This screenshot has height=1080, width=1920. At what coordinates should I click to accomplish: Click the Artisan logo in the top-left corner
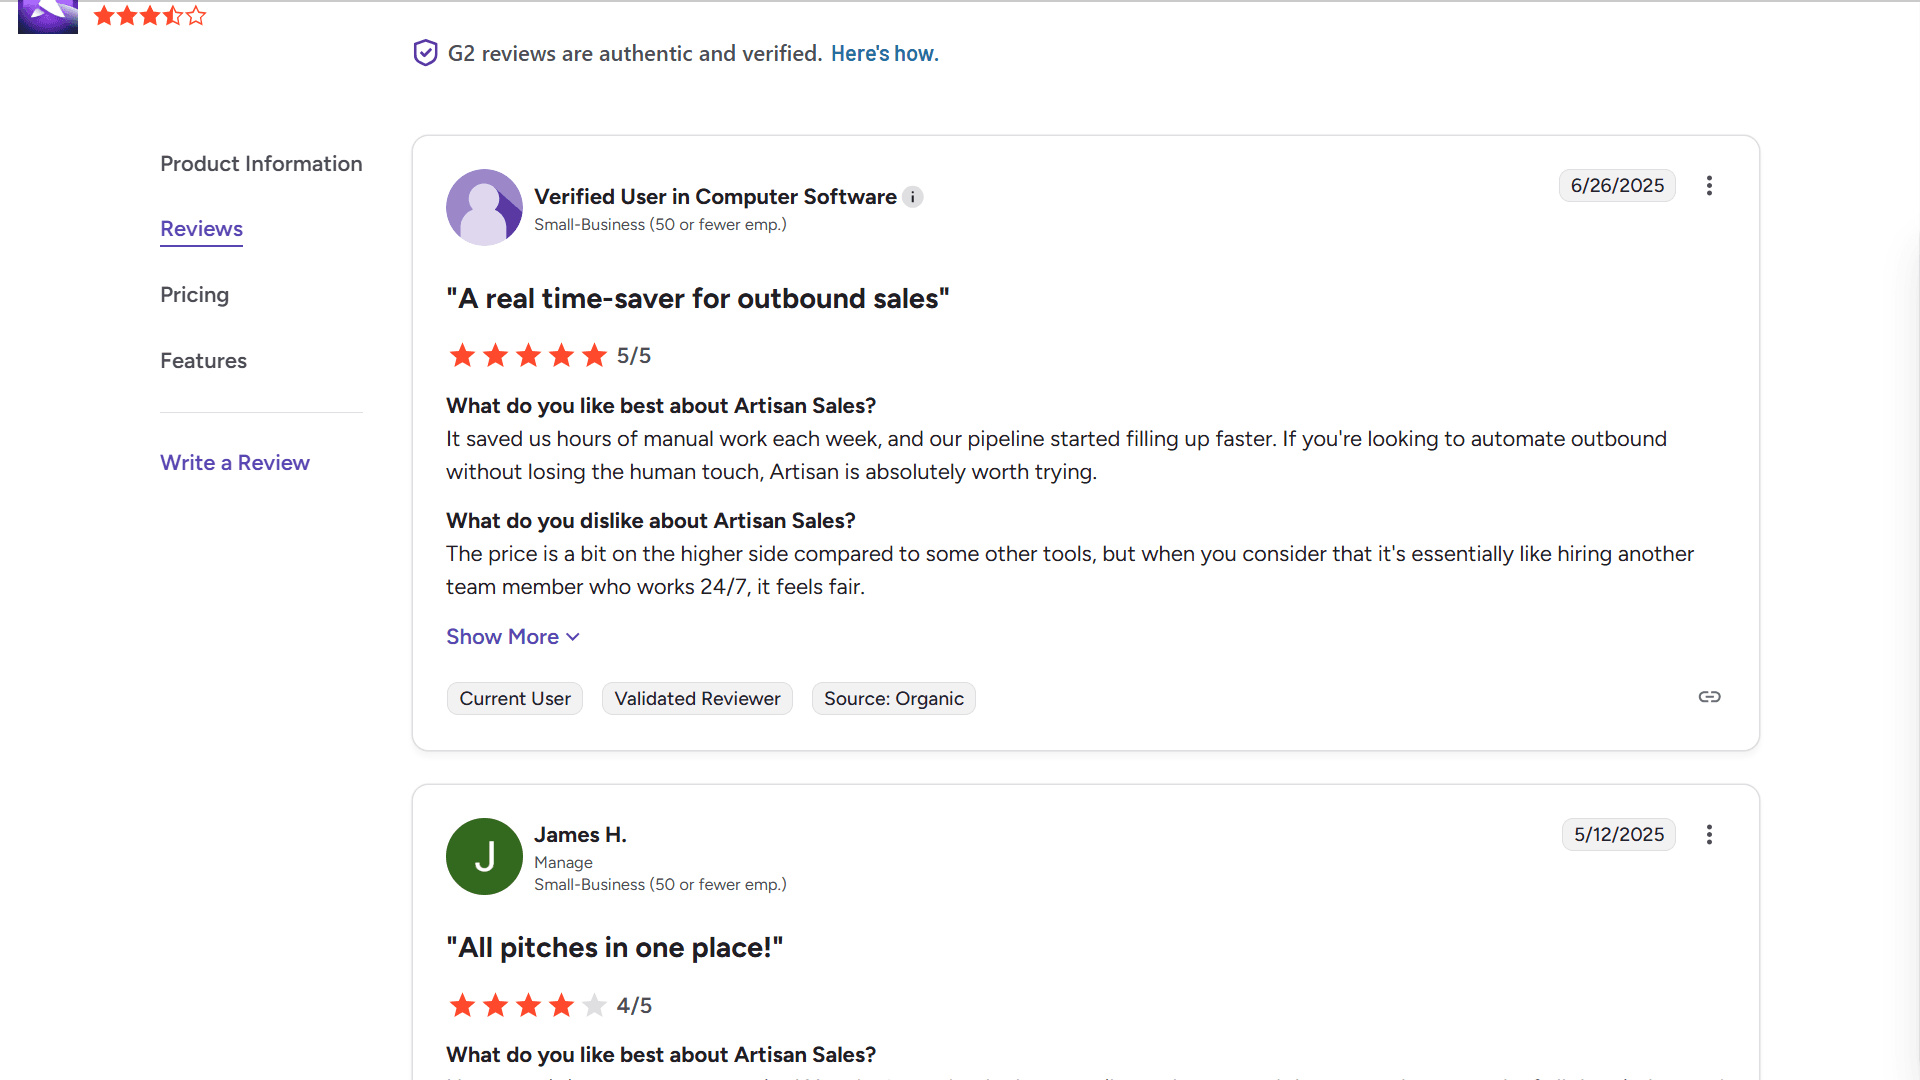tap(47, 16)
